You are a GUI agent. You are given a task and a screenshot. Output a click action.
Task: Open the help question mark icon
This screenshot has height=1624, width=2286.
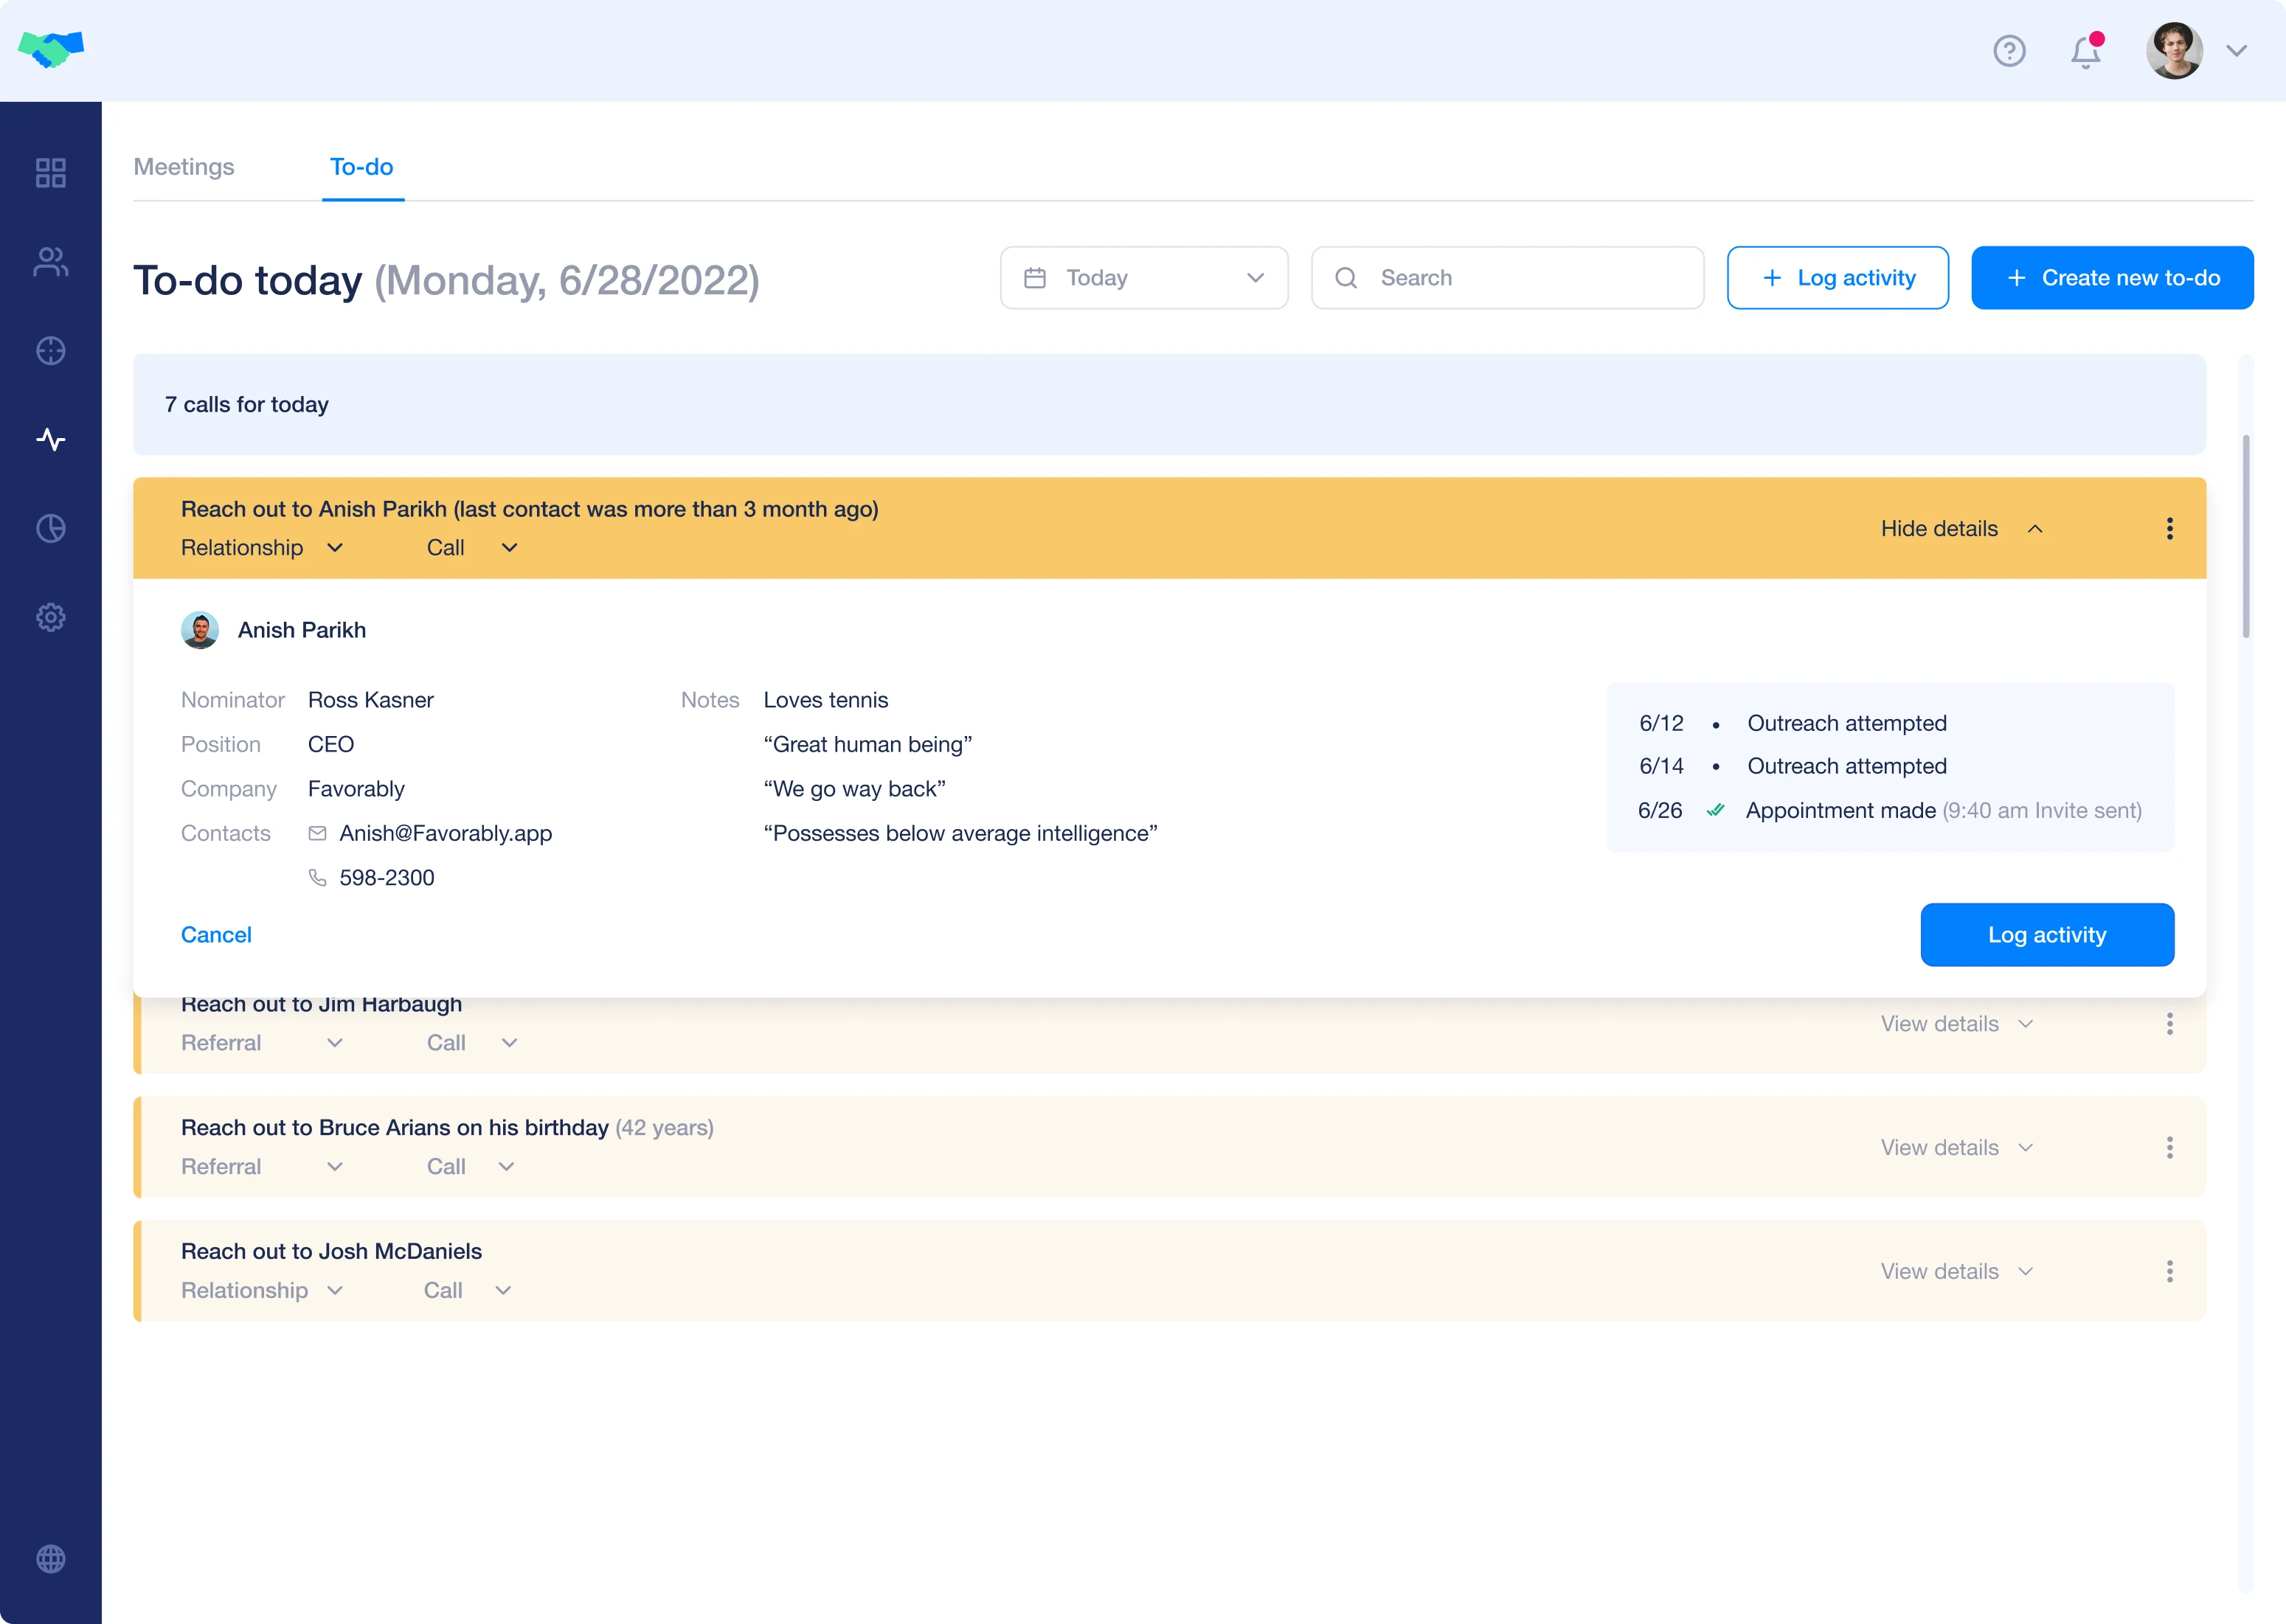(2009, 51)
